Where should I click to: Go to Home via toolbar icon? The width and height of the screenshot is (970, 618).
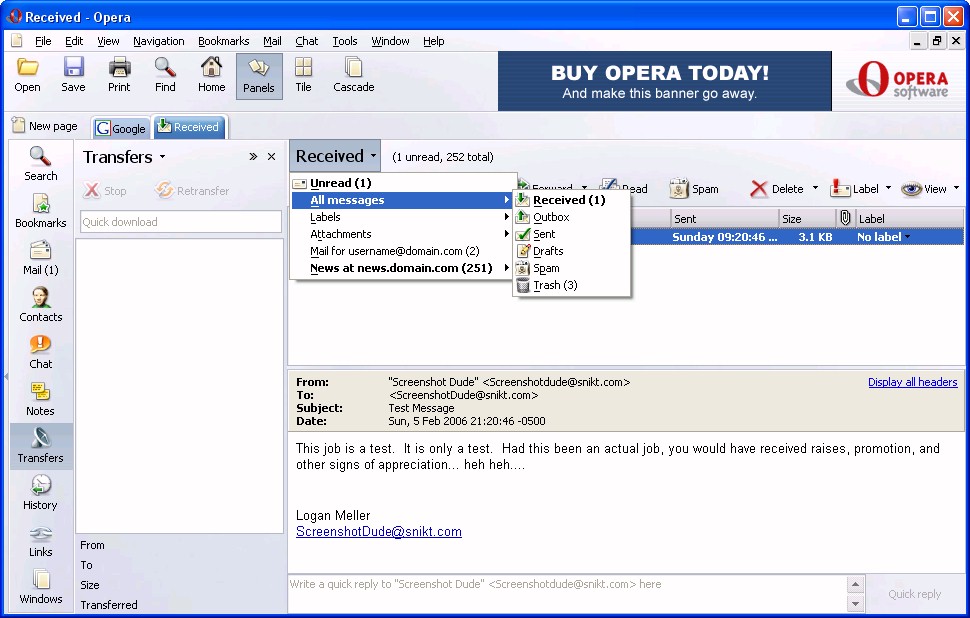point(212,75)
